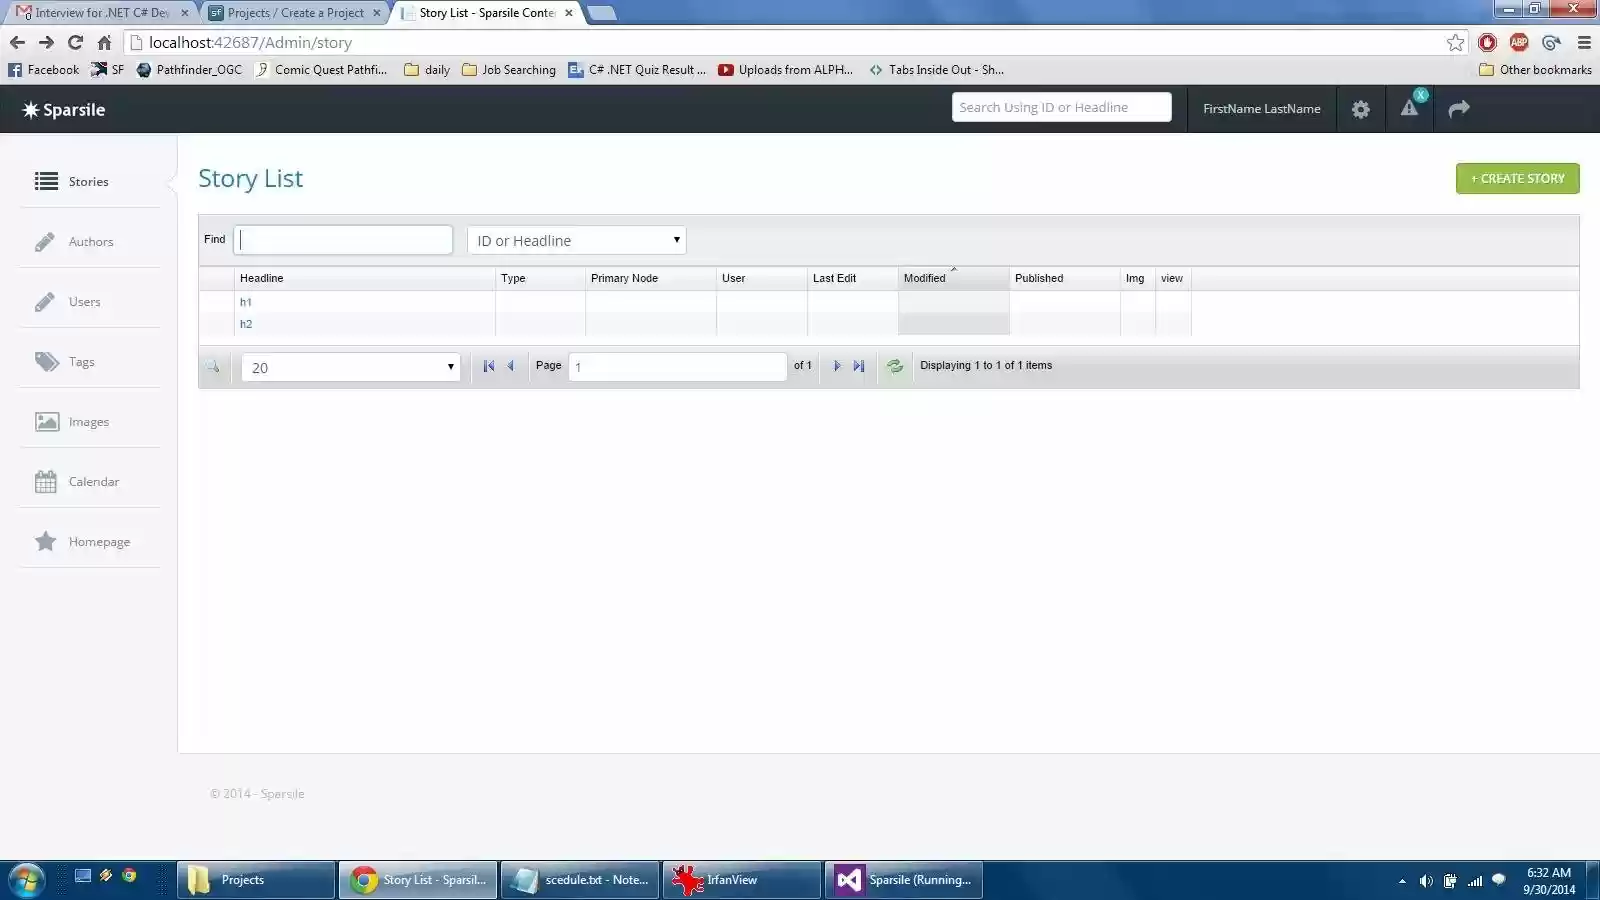The width and height of the screenshot is (1600, 900).
Task: Click the CREATE STORY button
Action: click(x=1517, y=178)
